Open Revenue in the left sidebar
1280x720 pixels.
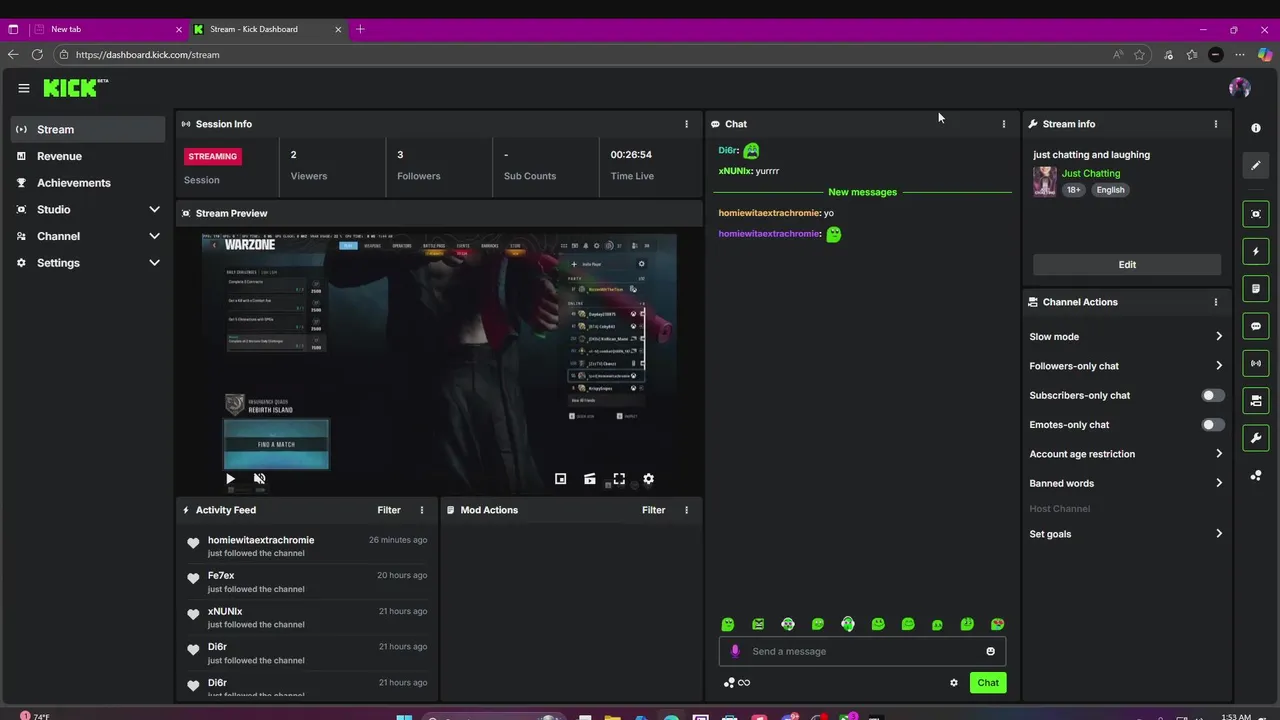pyautogui.click(x=88, y=156)
